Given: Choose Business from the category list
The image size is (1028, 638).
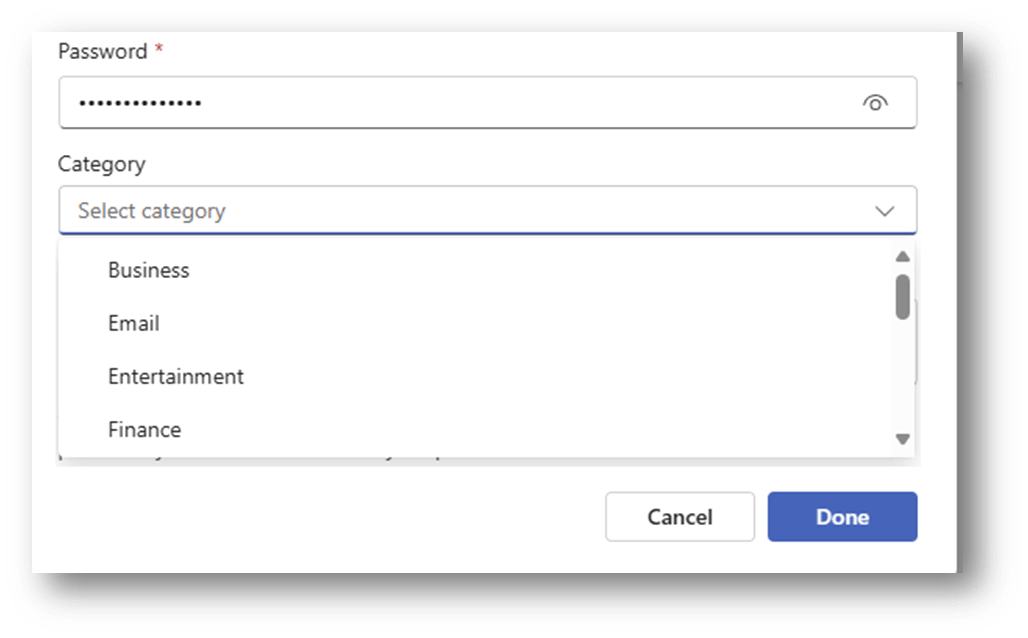Looking at the screenshot, I should click(476, 270).
